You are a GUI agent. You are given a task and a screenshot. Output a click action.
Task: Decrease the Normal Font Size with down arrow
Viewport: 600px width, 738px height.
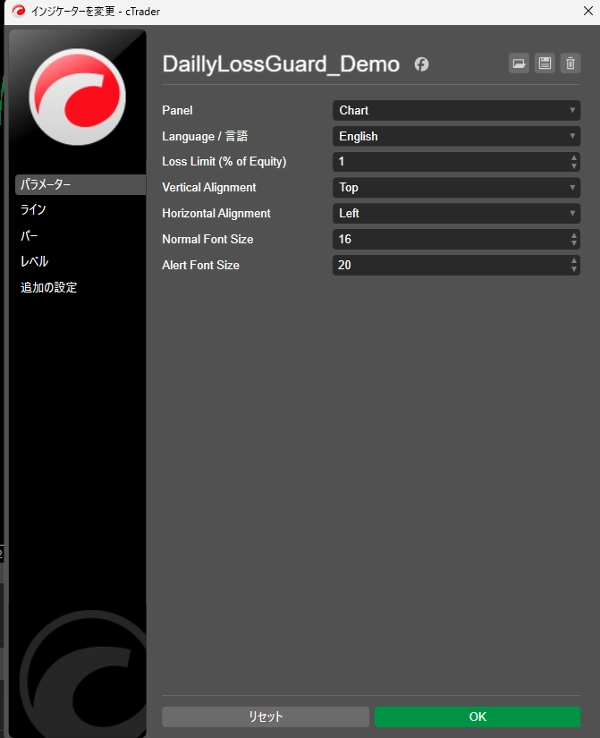click(574, 244)
